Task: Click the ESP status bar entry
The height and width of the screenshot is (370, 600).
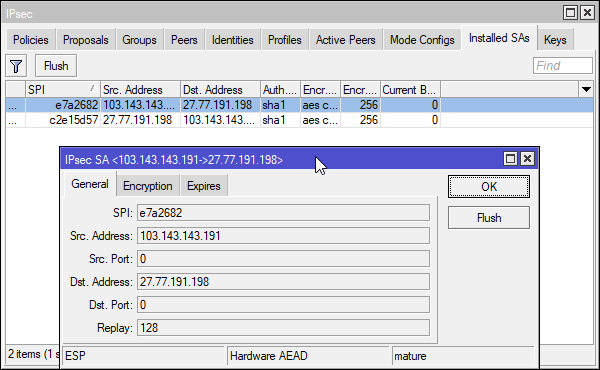Action: [x=143, y=356]
